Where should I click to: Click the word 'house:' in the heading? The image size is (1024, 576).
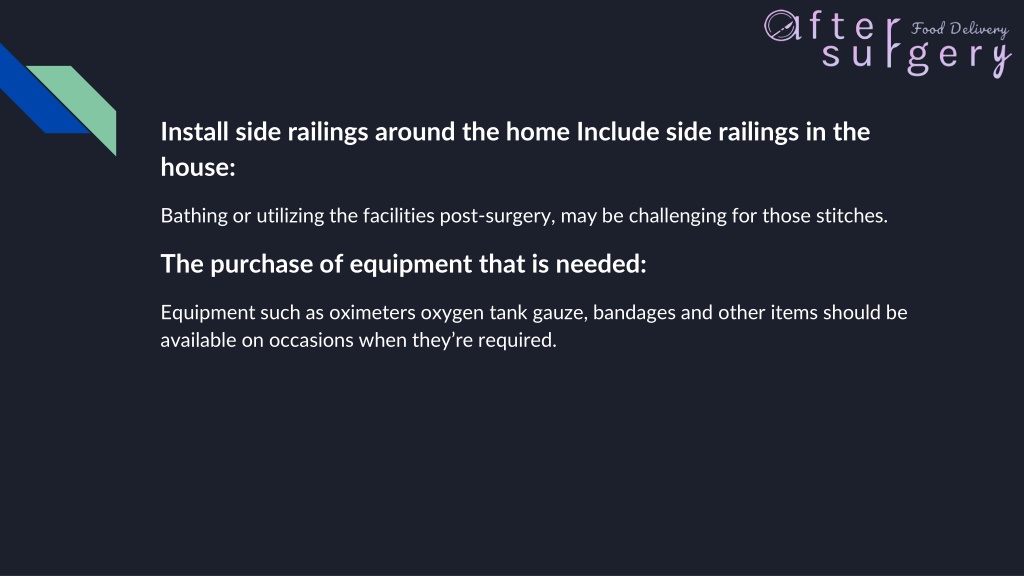pyautogui.click(x=198, y=167)
